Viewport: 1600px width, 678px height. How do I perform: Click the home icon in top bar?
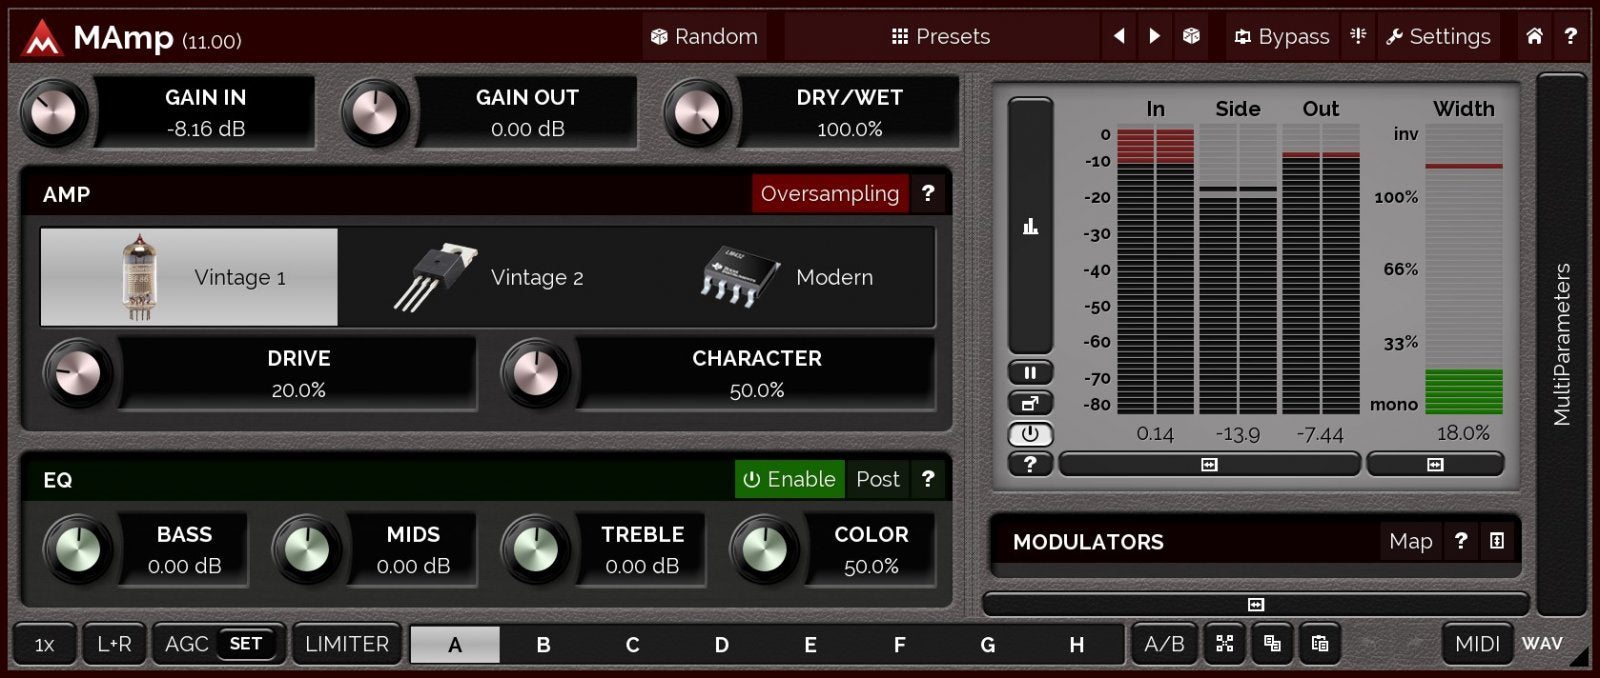point(1534,37)
